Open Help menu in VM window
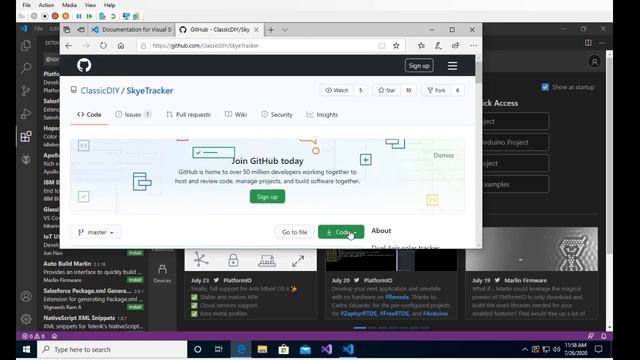Viewport: 640px width, 360px height. tap(109, 5)
